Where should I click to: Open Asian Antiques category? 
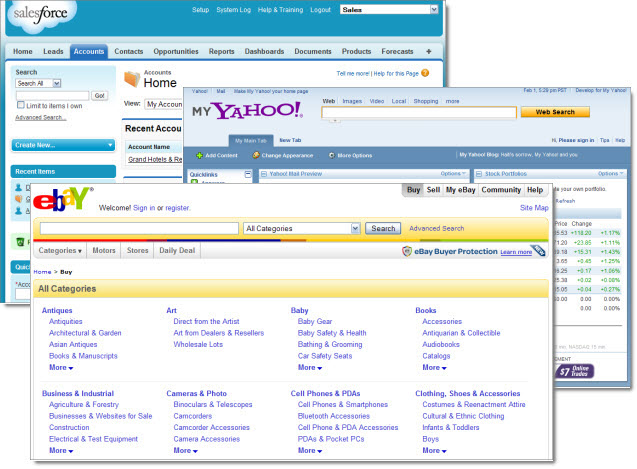pyautogui.click(x=73, y=344)
